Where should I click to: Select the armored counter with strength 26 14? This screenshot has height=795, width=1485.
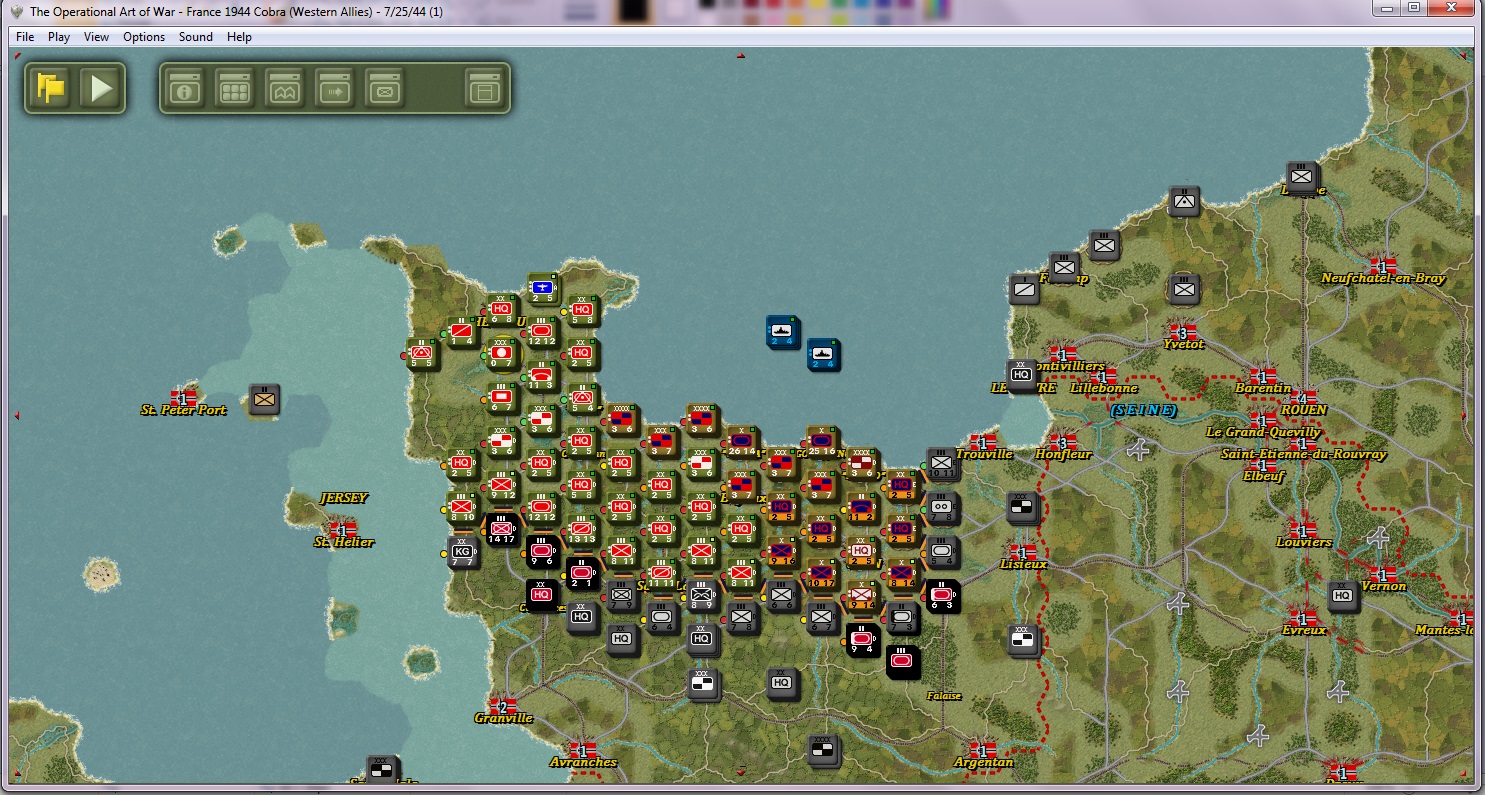[x=742, y=442]
